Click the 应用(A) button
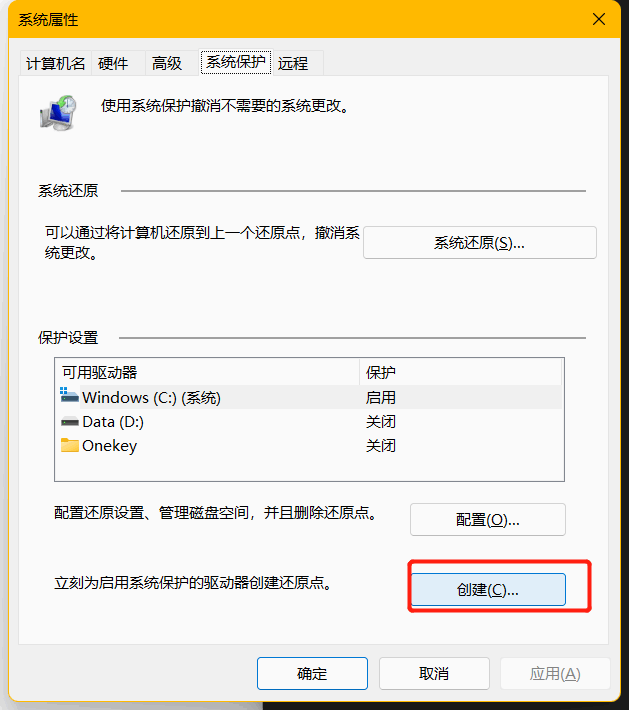629x710 pixels. 555,673
